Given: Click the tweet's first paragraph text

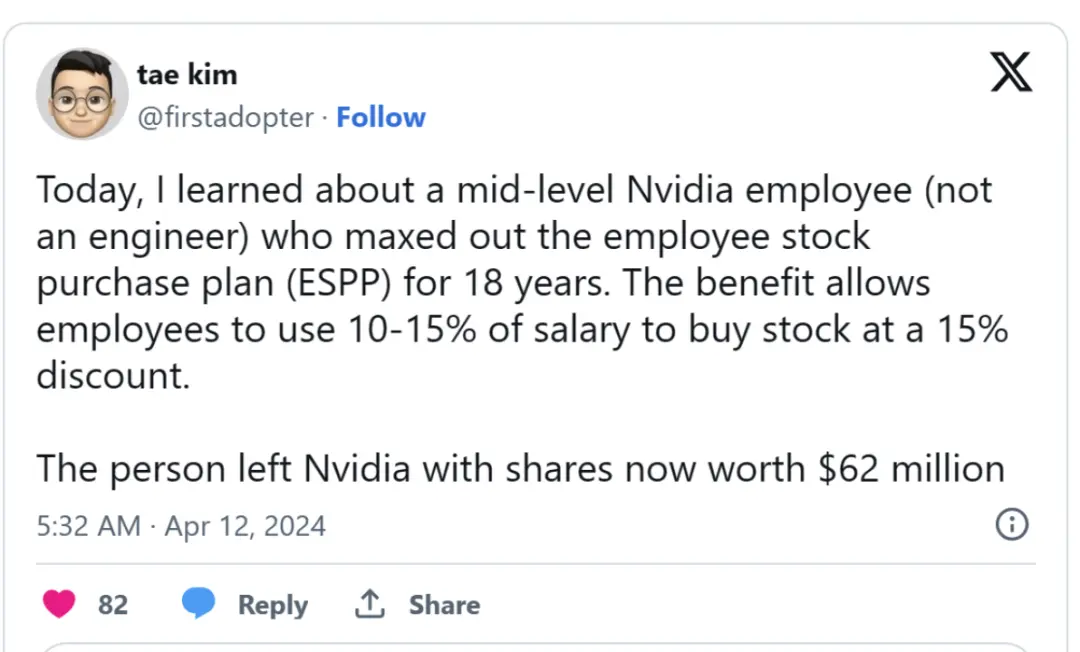Looking at the screenshot, I should 522,282.
